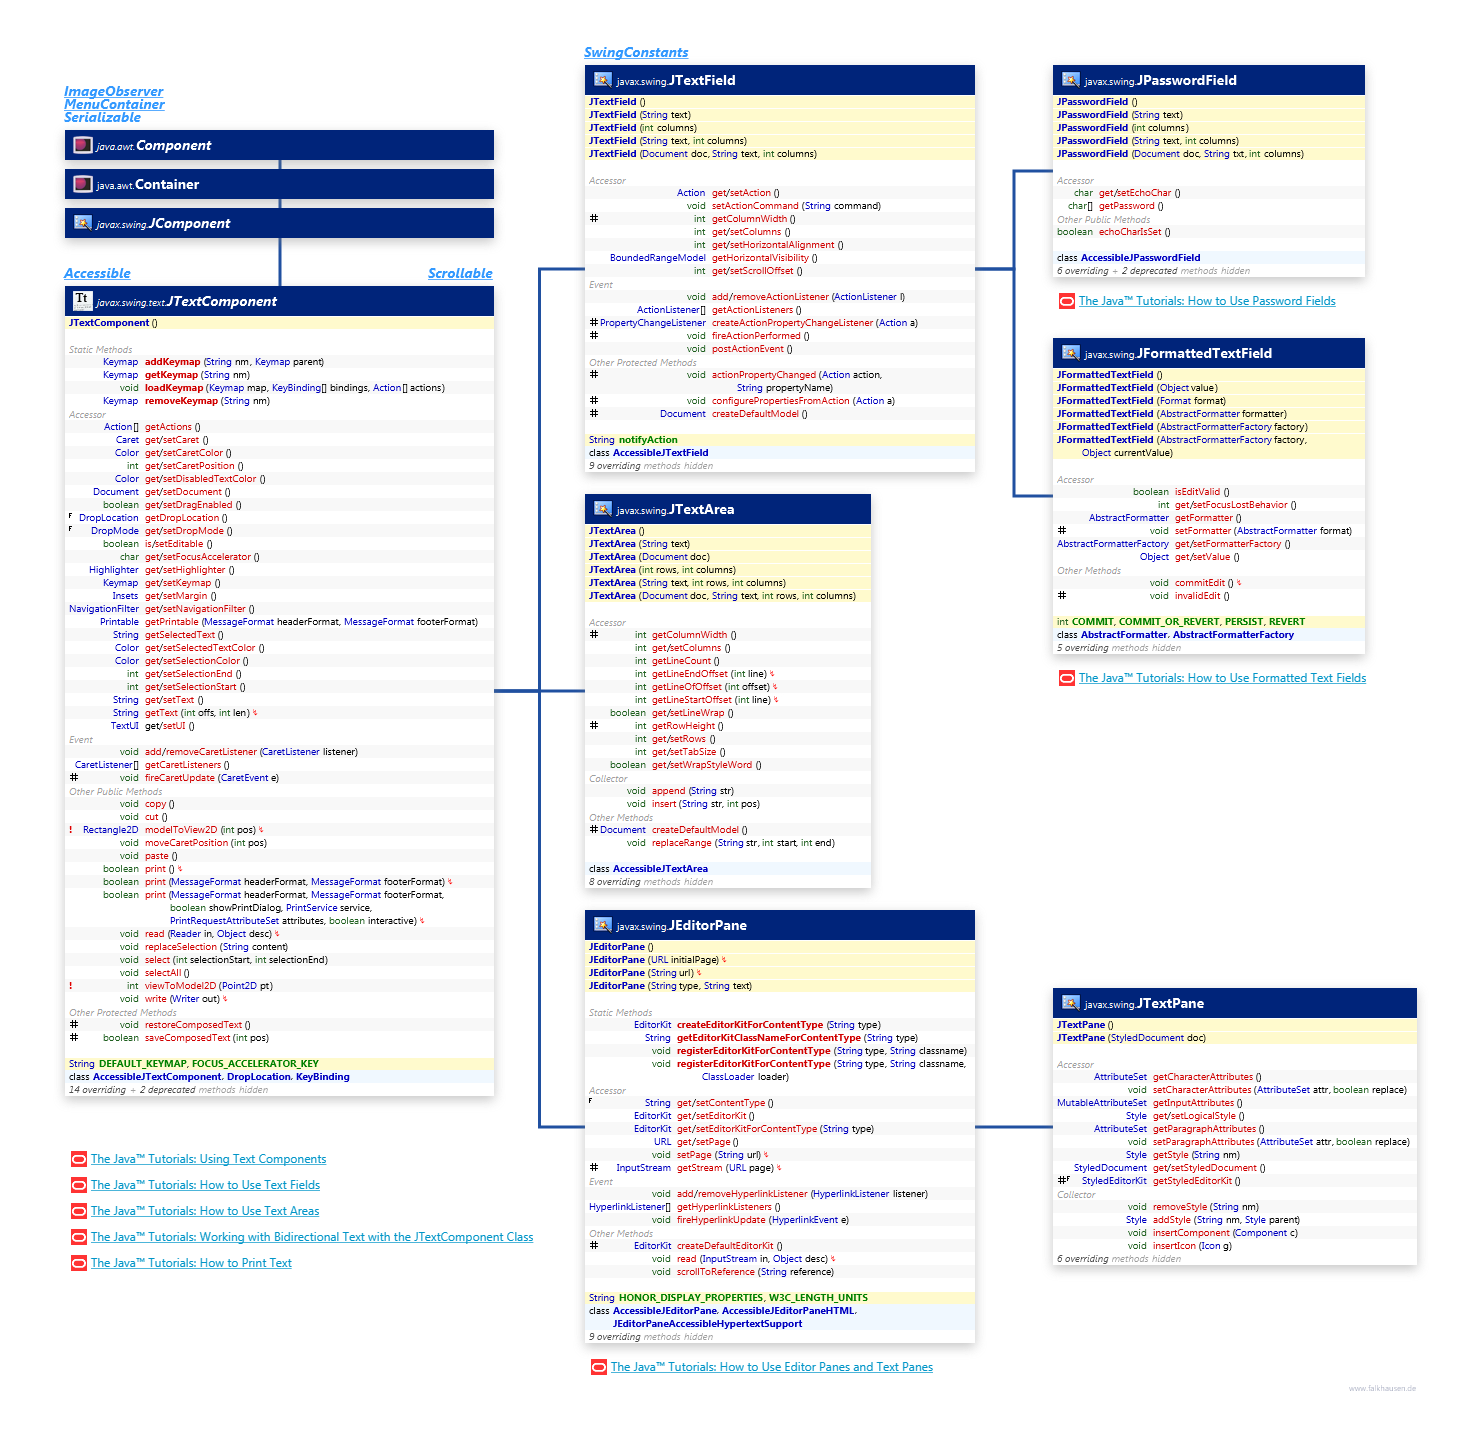
Task: Click the JEditorPane class icon
Action: (602, 925)
